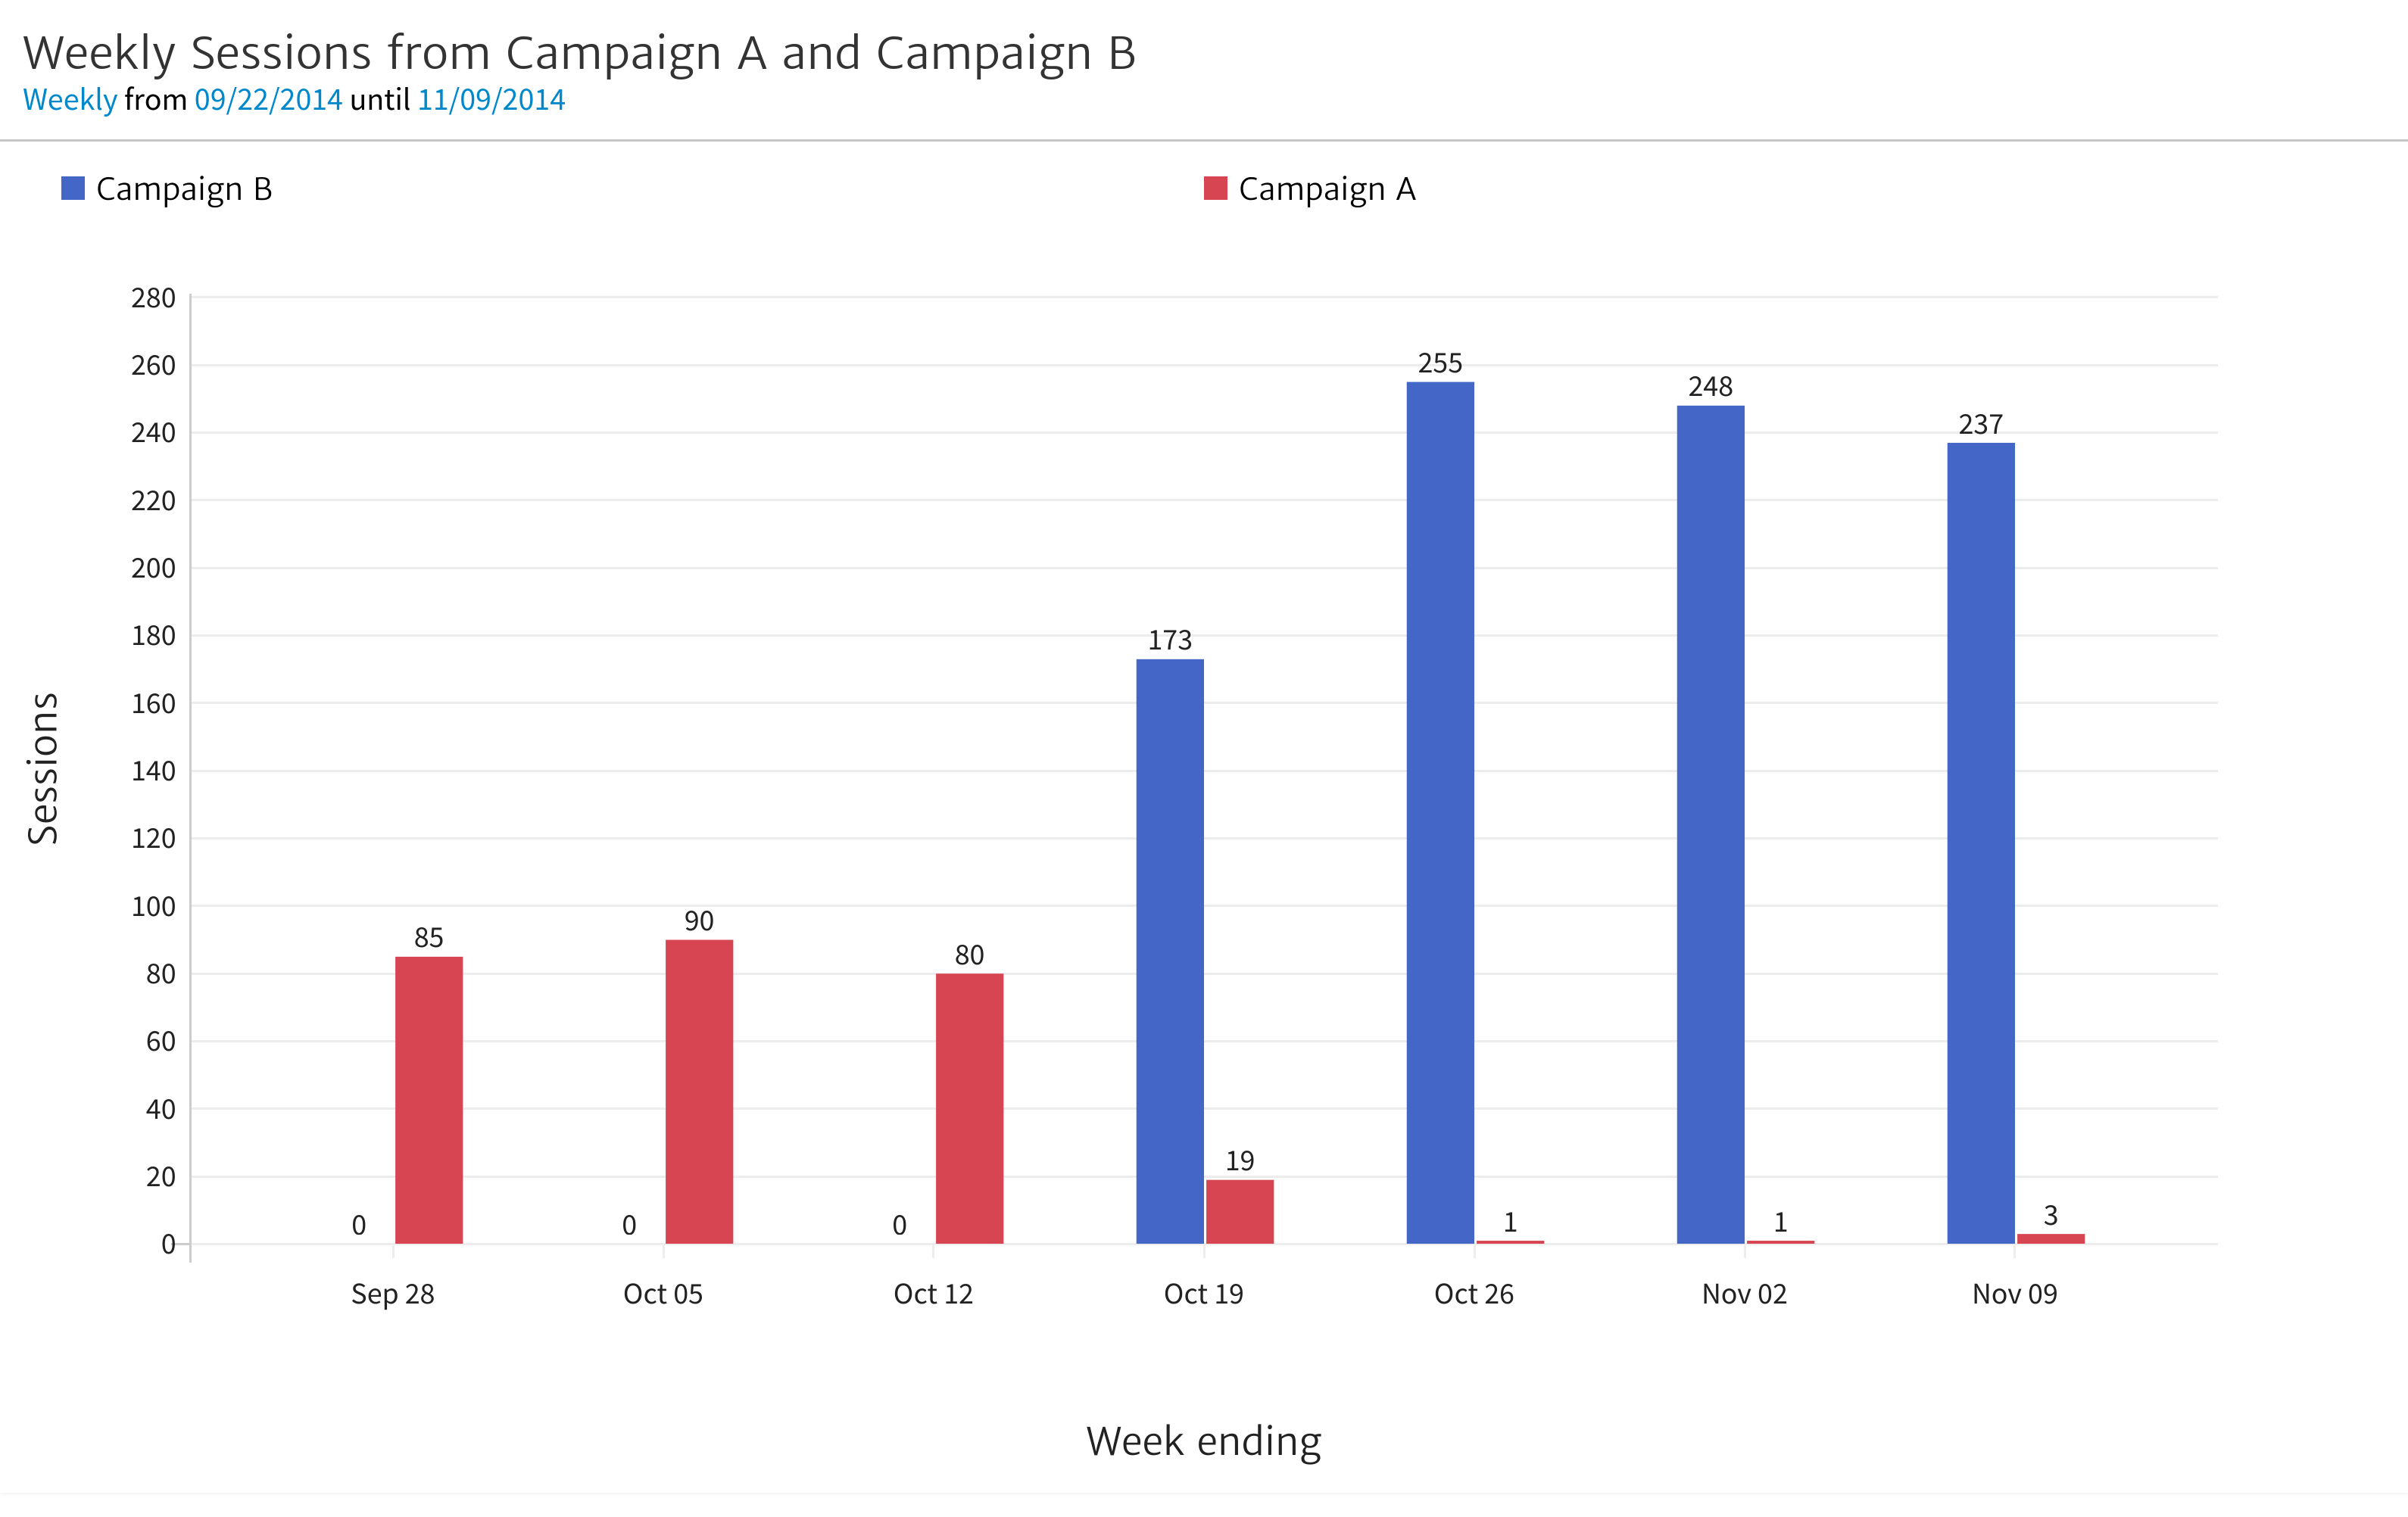The image size is (2408, 1517).
Task: Click the blue Nov 09 bar valued 237
Action: tap(1981, 842)
